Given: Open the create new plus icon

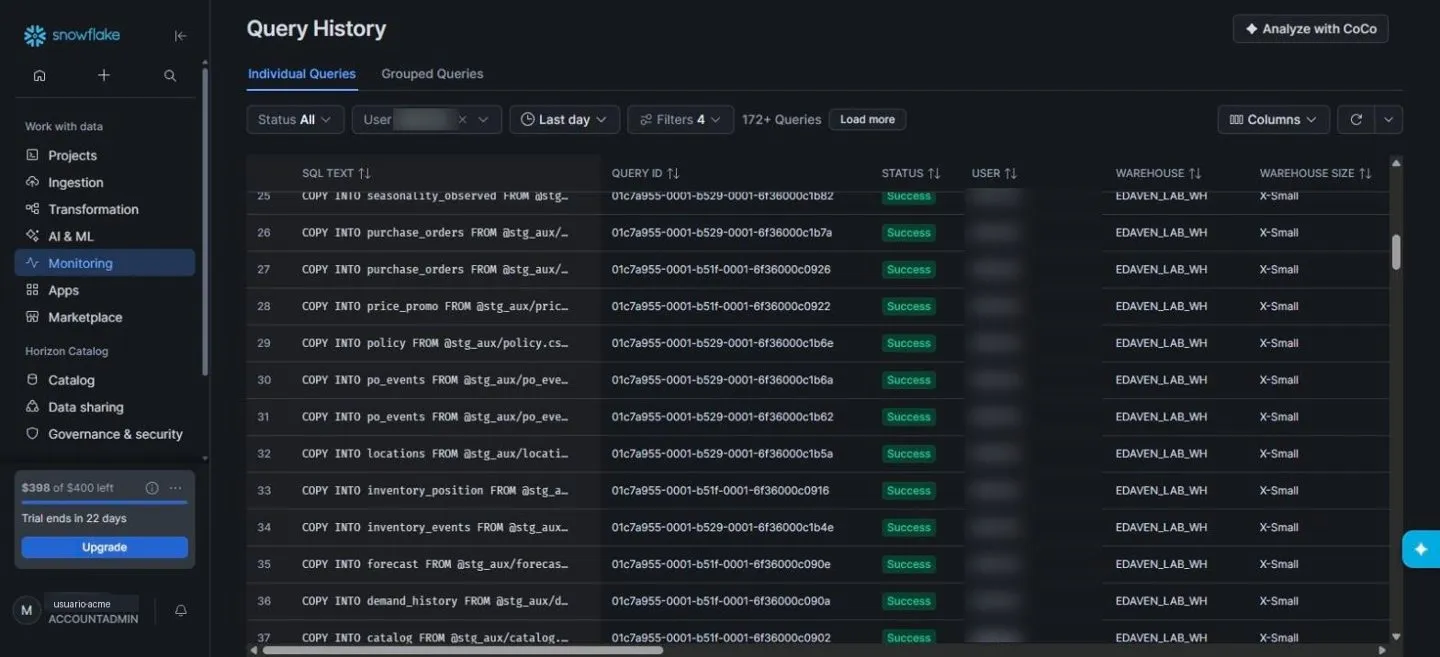Looking at the screenshot, I should (x=104, y=75).
